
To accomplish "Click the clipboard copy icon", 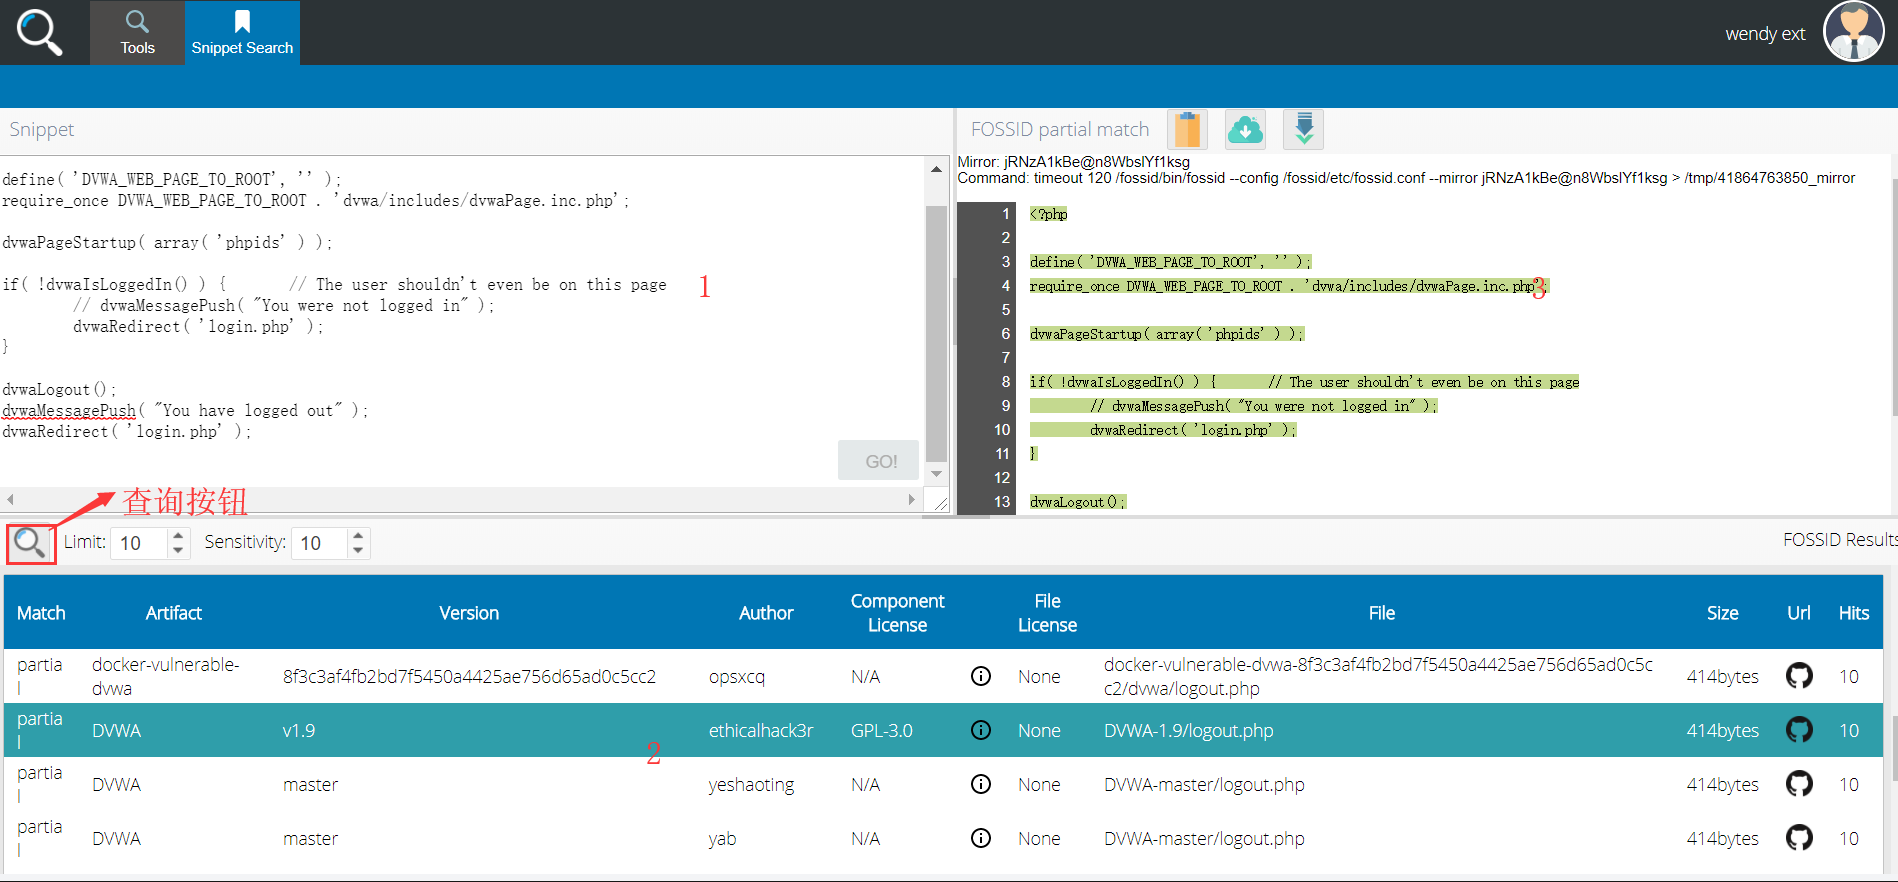I will 1187,130.
